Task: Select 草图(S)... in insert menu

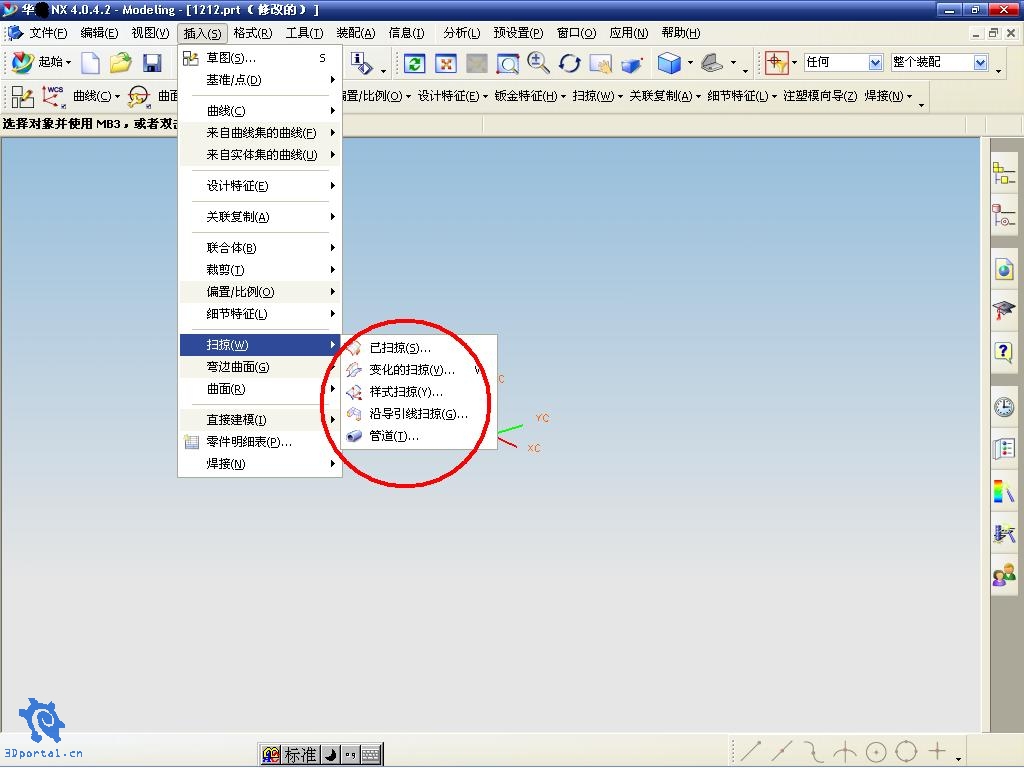Action: pos(260,57)
